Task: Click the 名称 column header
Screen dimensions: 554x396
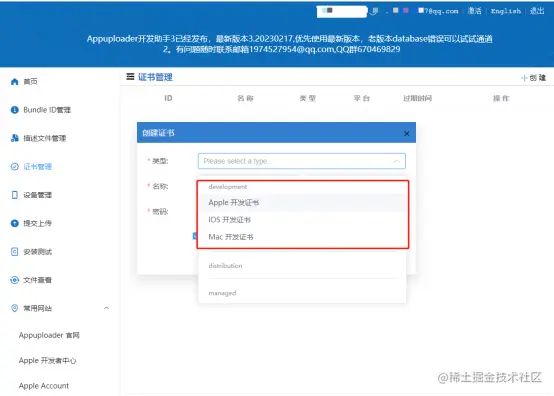Action: click(245, 98)
